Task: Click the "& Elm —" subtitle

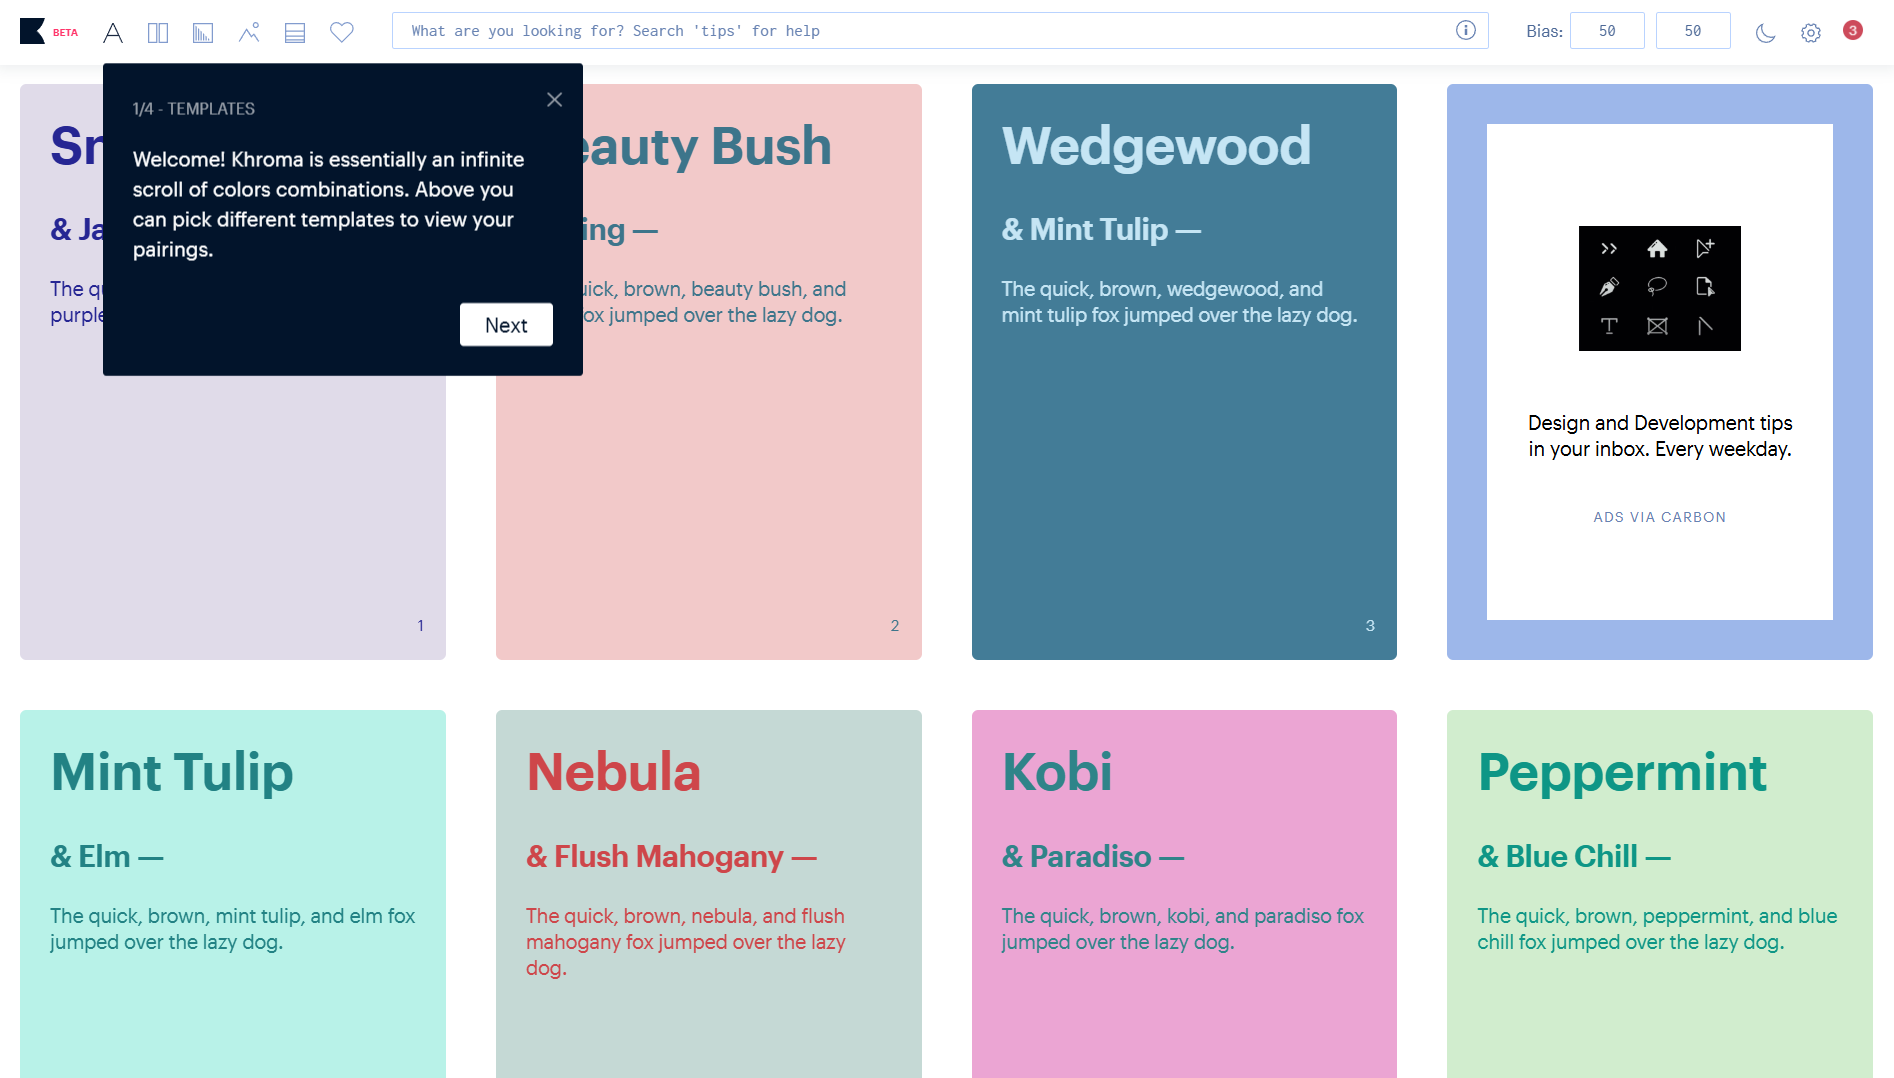Action: [107, 857]
